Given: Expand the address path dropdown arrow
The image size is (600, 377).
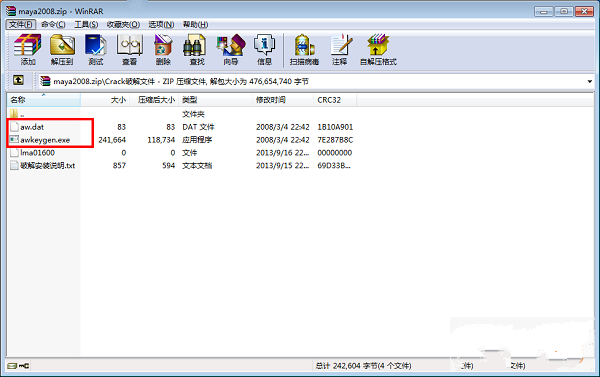Looking at the screenshot, I should point(589,81).
